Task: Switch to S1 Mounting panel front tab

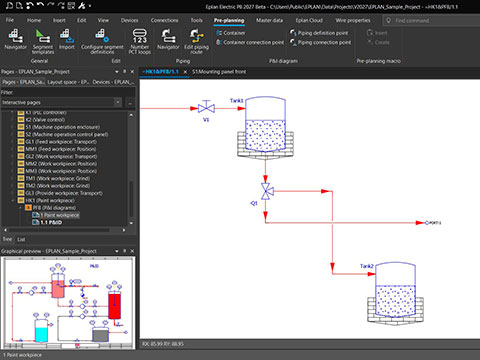Action: point(219,72)
